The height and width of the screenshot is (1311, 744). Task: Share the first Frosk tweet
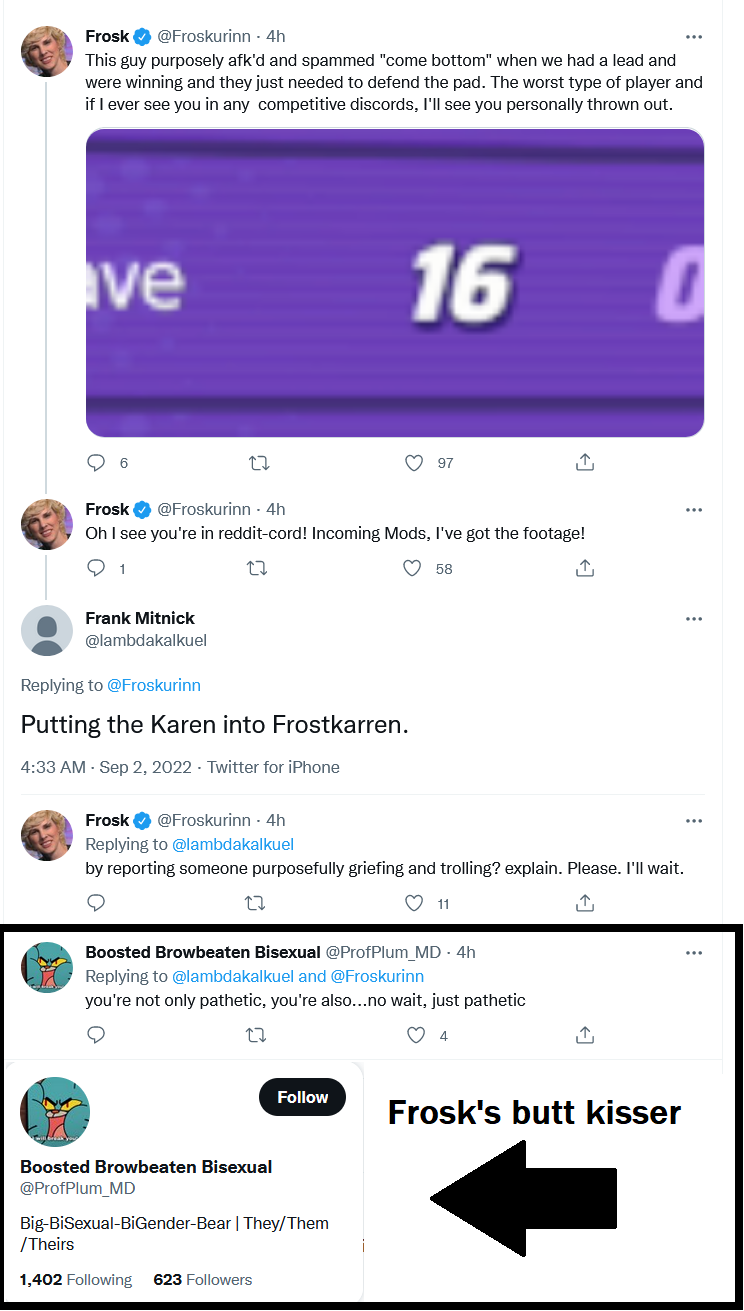[x=586, y=463]
